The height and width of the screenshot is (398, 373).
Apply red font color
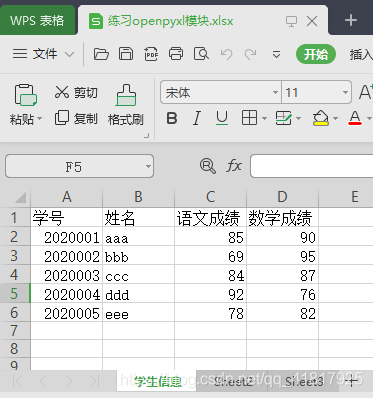pyautogui.click(x=355, y=118)
